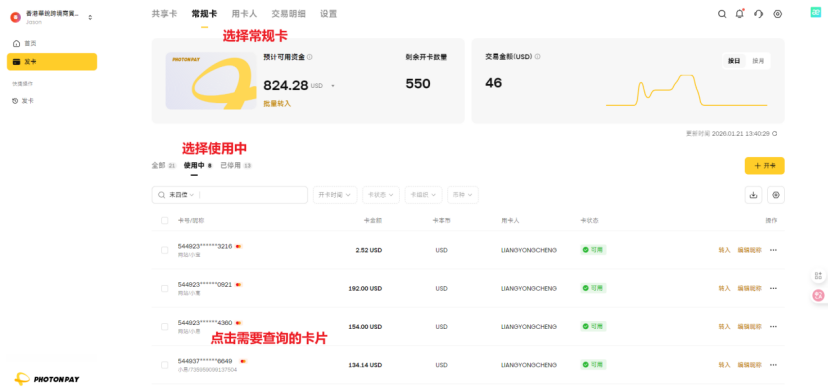Click 编辑昵称 for card 6649
This screenshot has height=392, width=828.
point(750,365)
